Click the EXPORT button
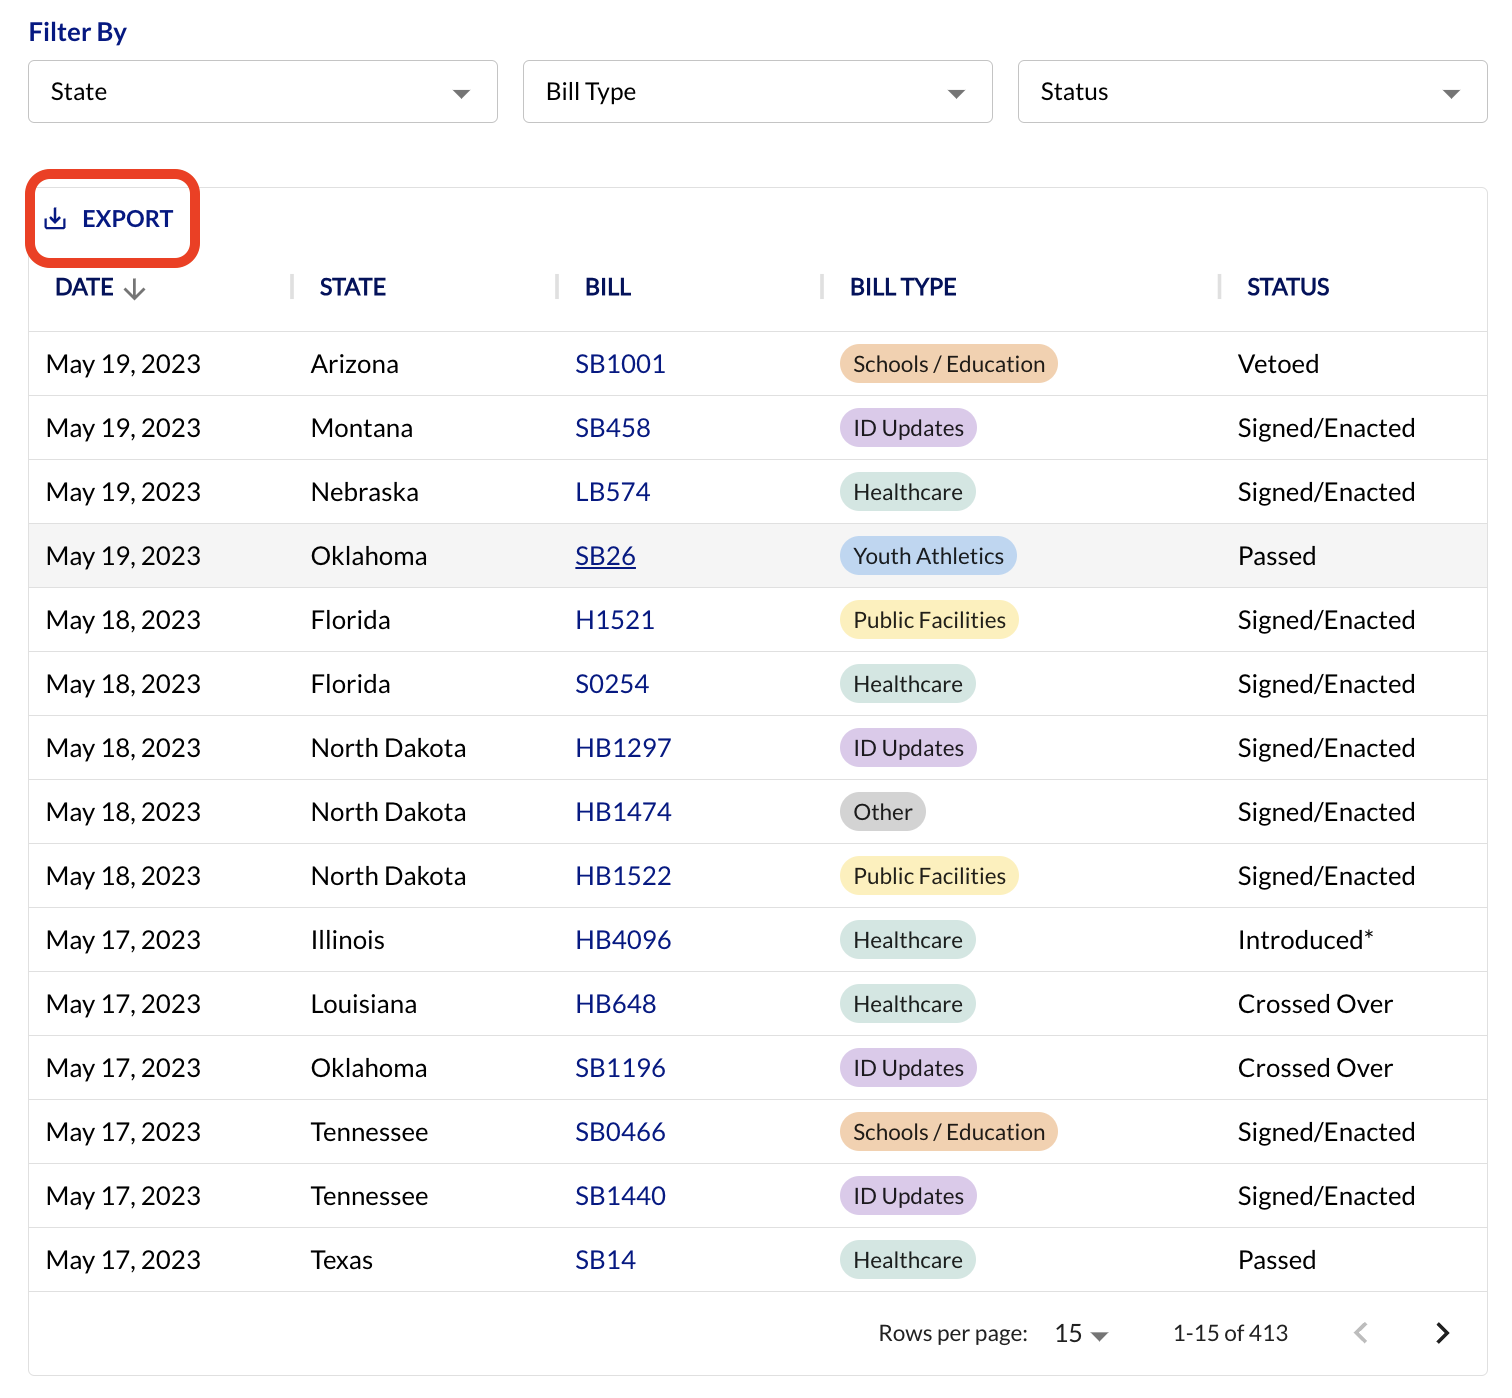The width and height of the screenshot is (1512, 1398). [128, 218]
